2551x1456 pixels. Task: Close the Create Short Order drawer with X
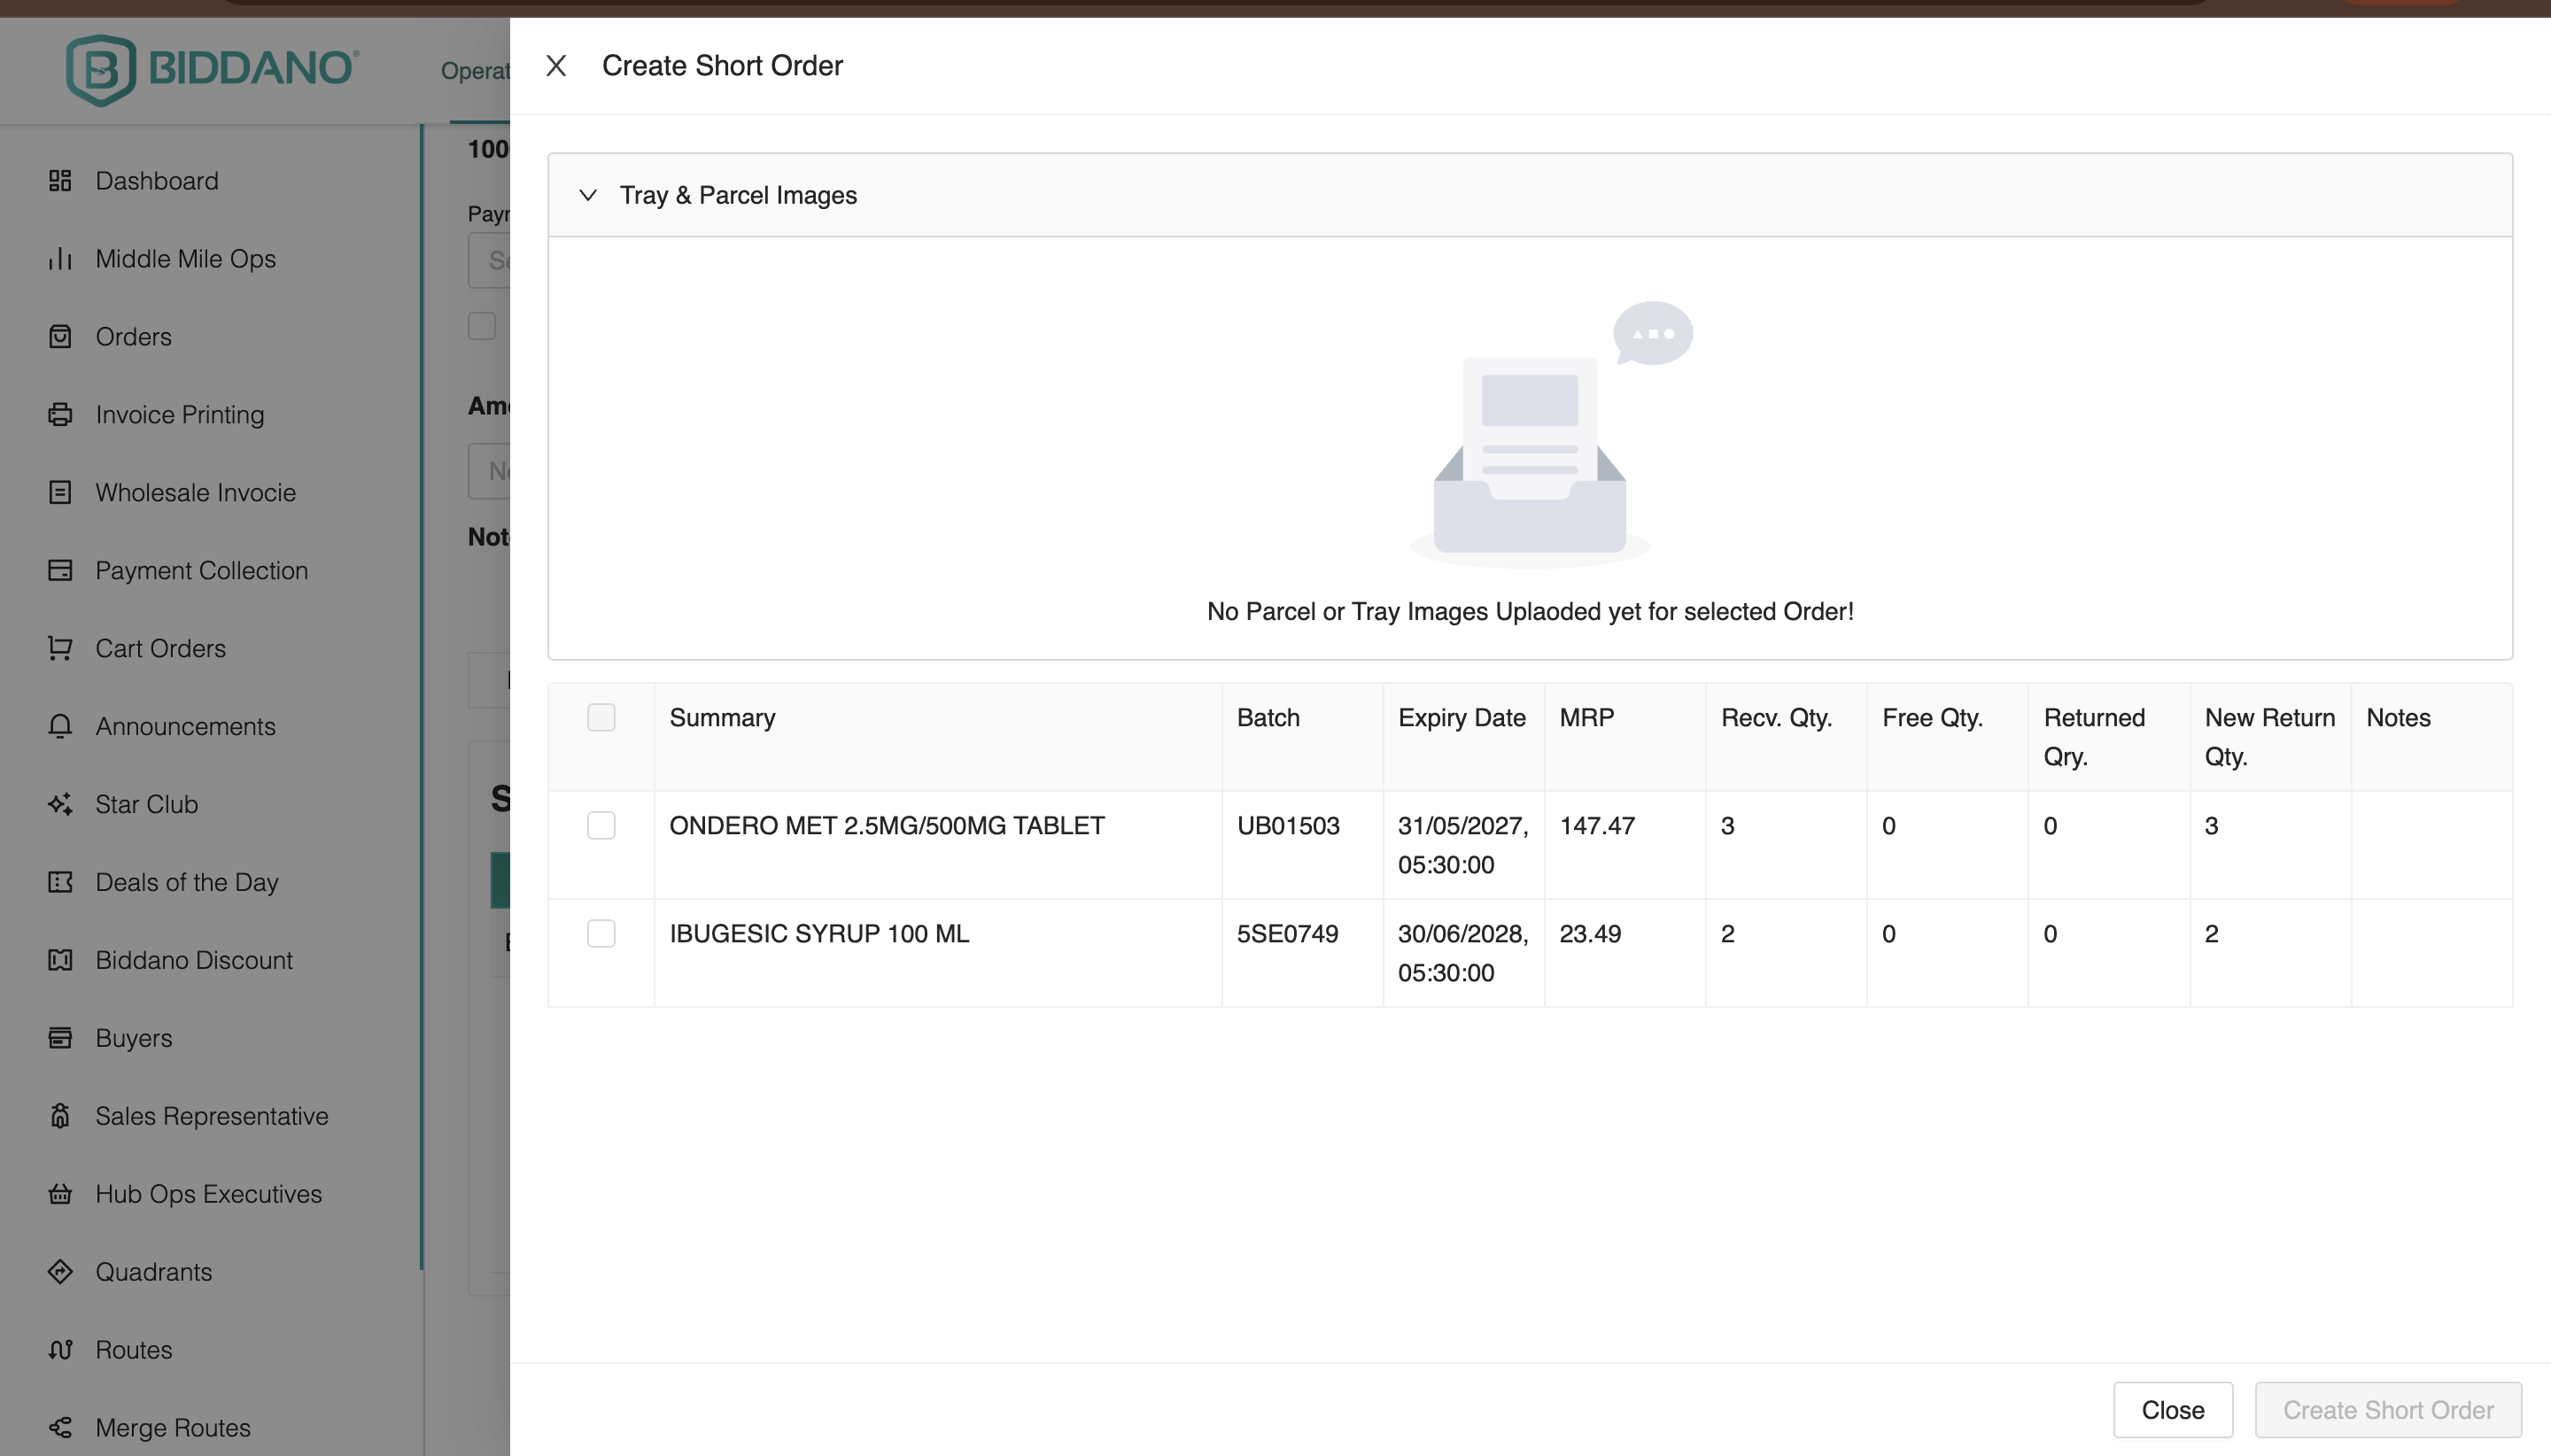click(556, 66)
